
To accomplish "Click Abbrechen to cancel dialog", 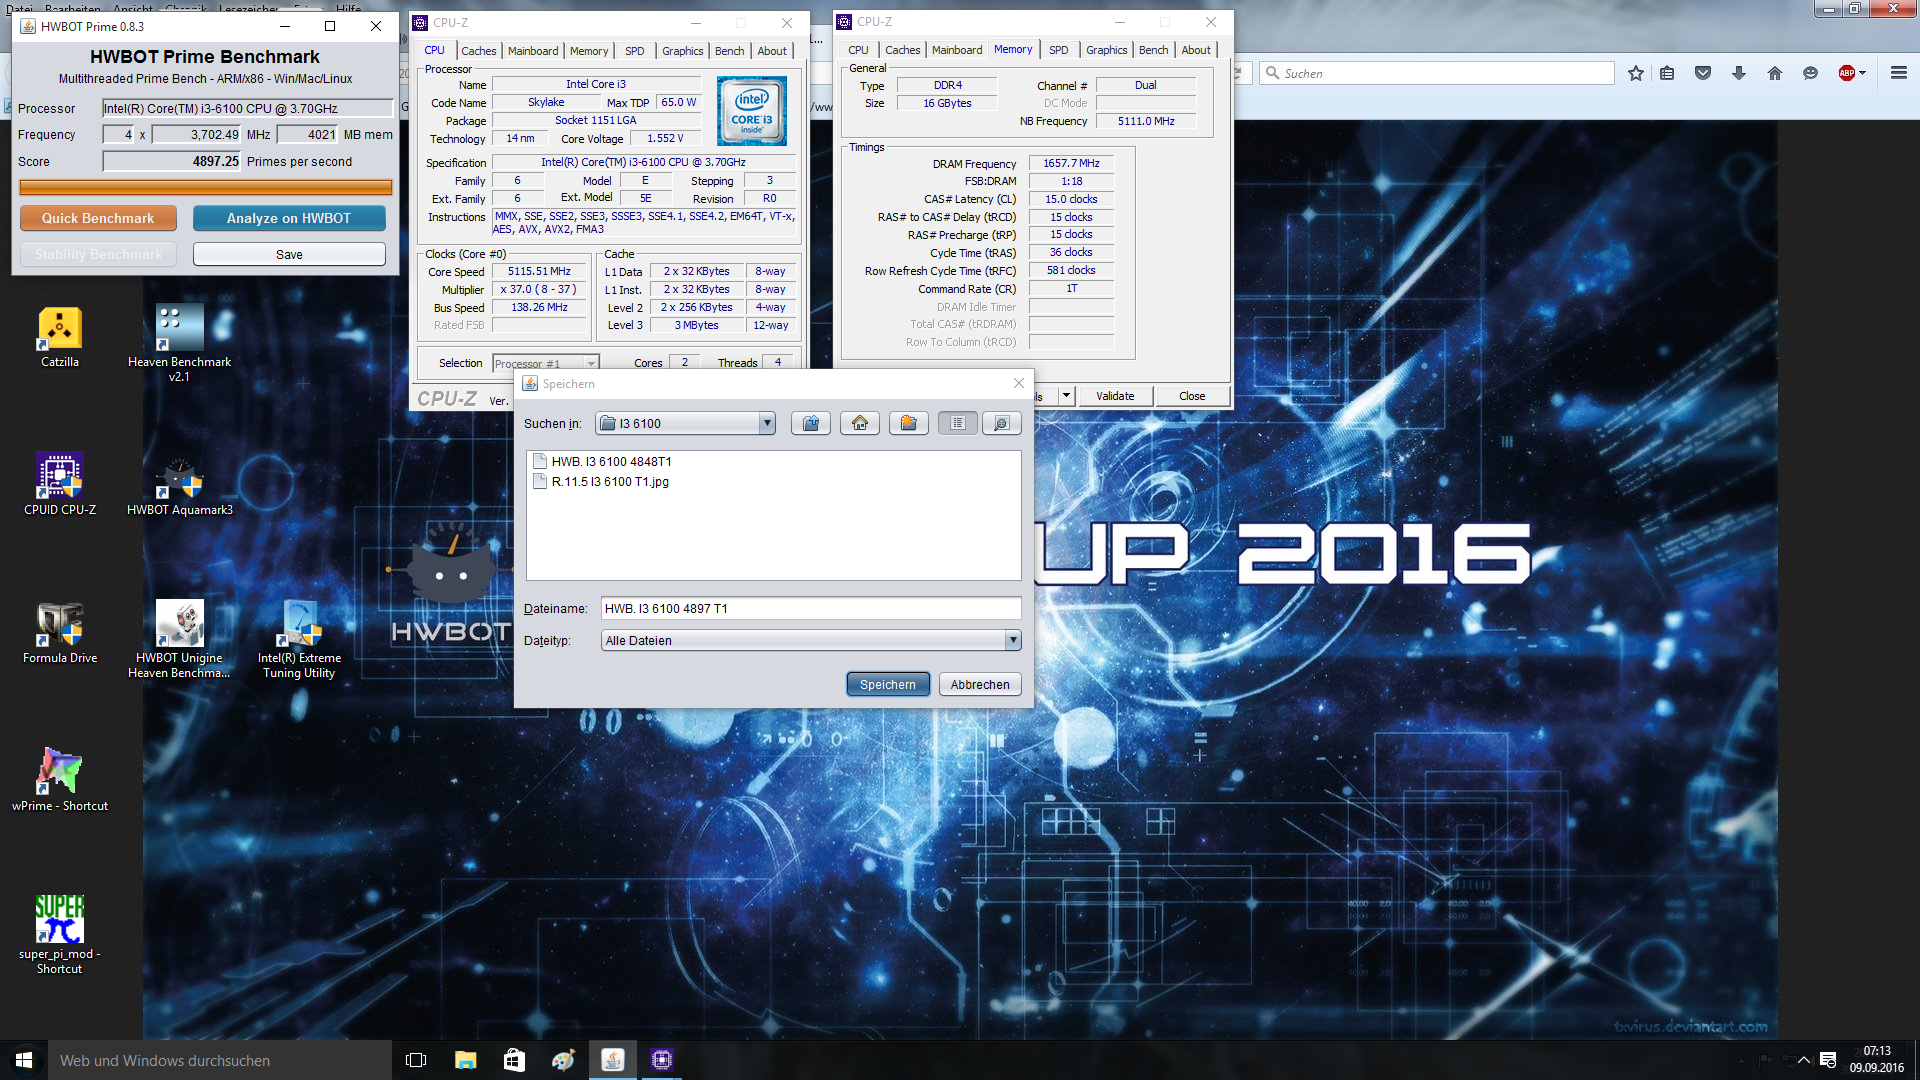I will (x=980, y=684).
